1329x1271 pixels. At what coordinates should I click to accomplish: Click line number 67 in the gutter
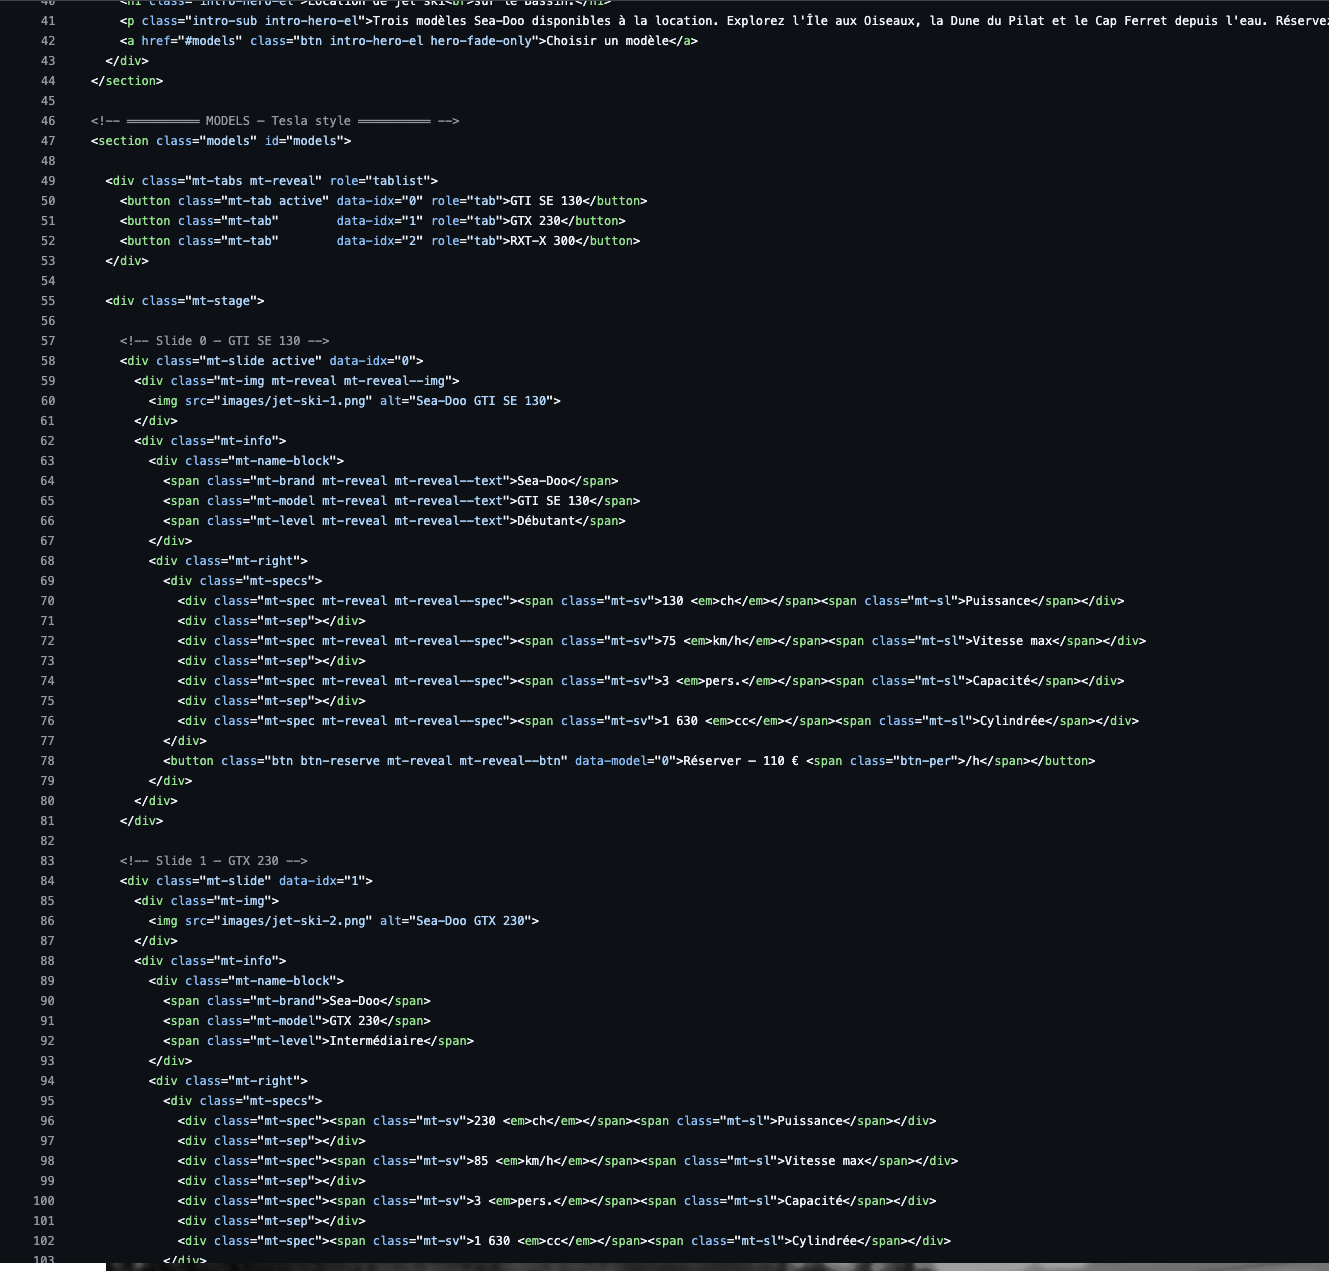pyautogui.click(x=48, y=541)
